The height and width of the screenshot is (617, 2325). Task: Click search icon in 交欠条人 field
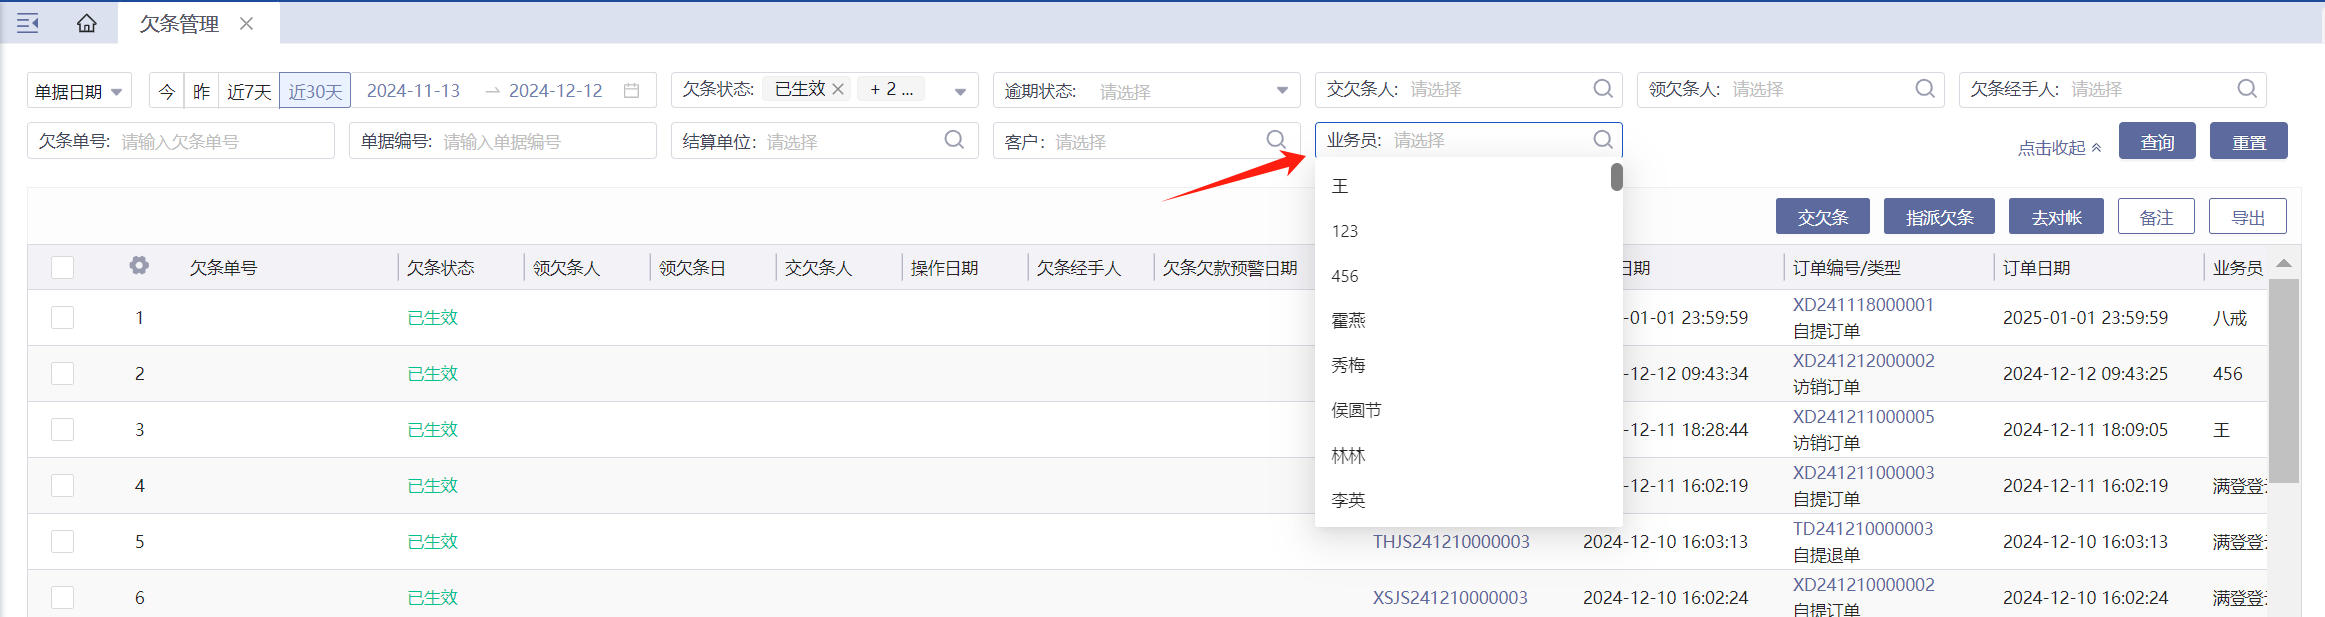pos(1602,89)
